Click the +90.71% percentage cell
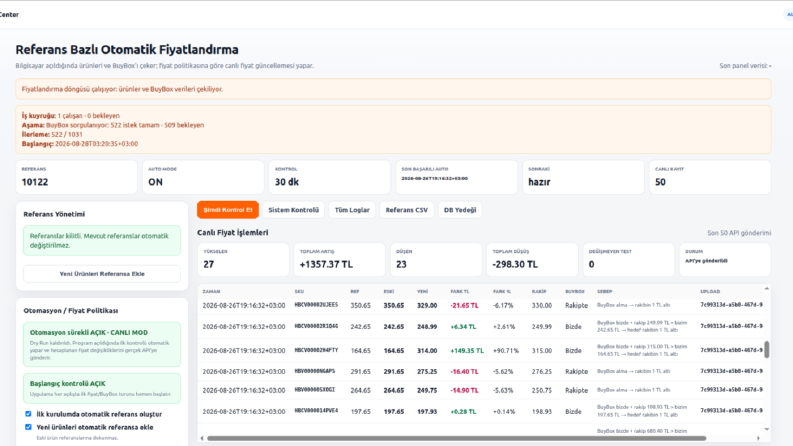 point(506,350)
